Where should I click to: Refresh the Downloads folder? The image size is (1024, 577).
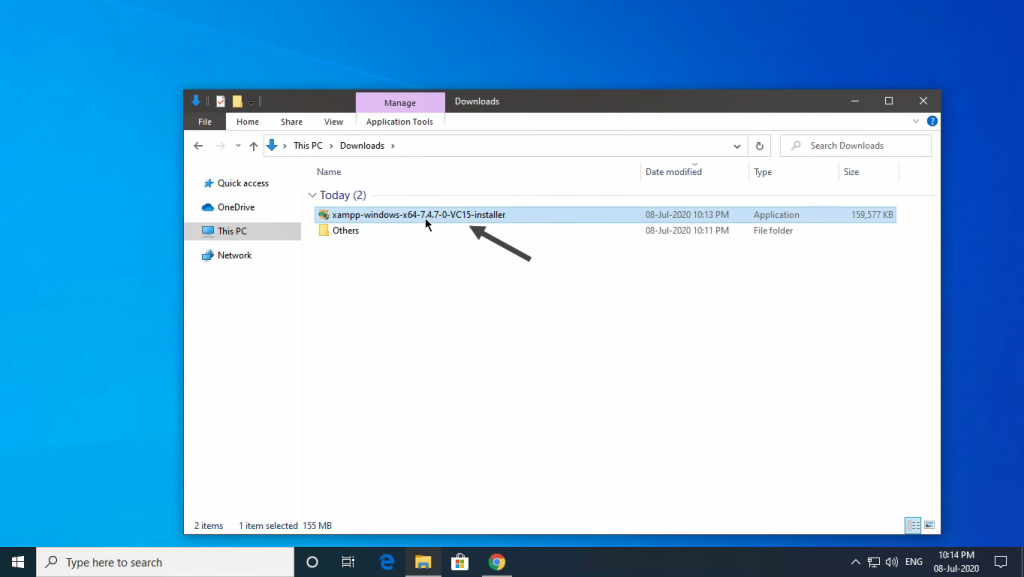tap(760, 146)
